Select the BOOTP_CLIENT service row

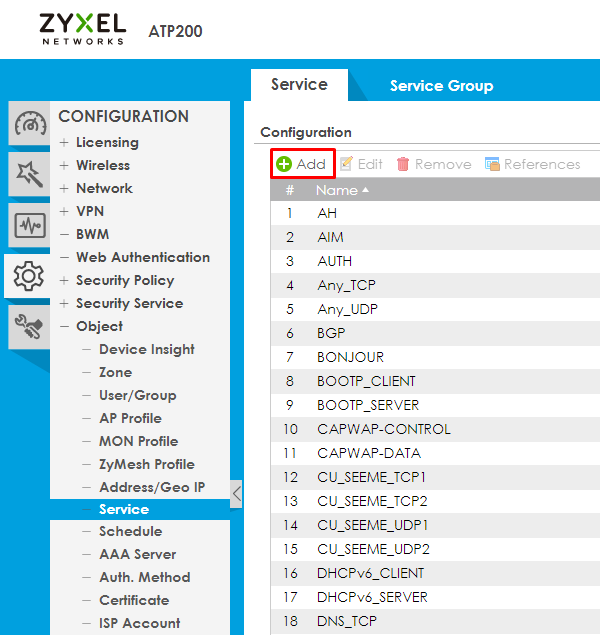click(x=435, y=381)
